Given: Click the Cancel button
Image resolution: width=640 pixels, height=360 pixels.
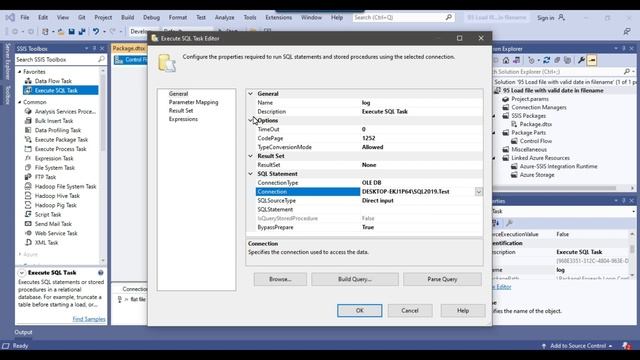Looking at the screenshot, I should pyautogui.click(x=410, y=311).
